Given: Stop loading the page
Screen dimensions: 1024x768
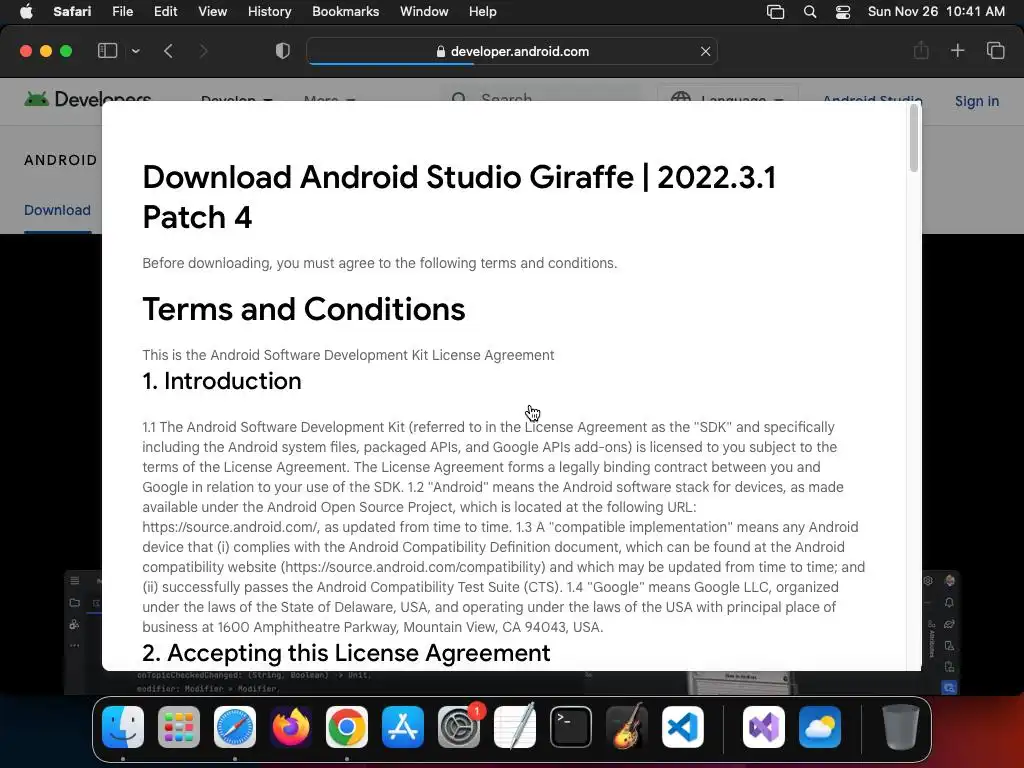Looking at the screenshot, I should [x=705, y=51].
